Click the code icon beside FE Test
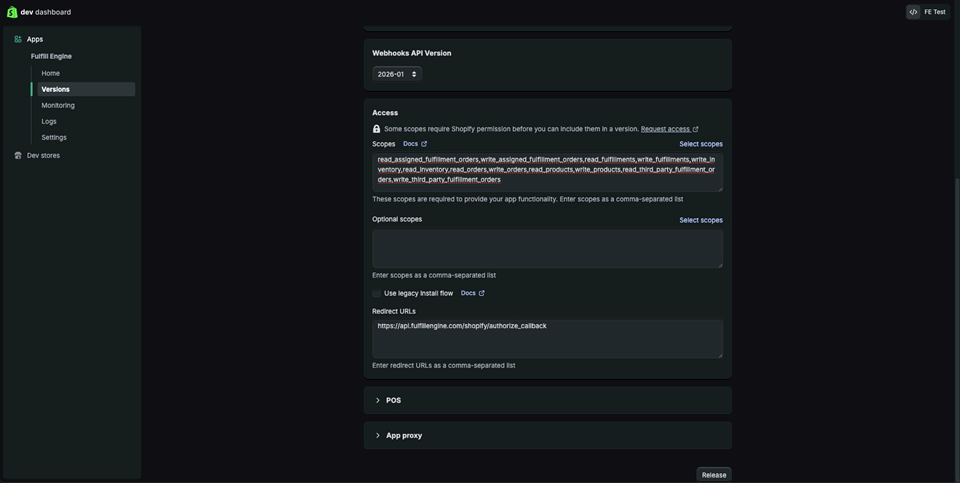 [913, 12]
